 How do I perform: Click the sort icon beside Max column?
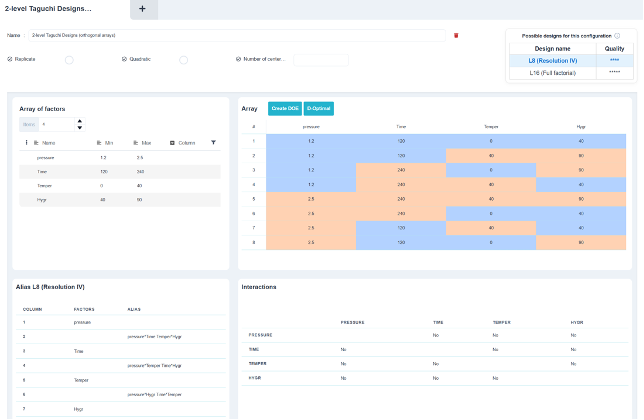point(136,143)
